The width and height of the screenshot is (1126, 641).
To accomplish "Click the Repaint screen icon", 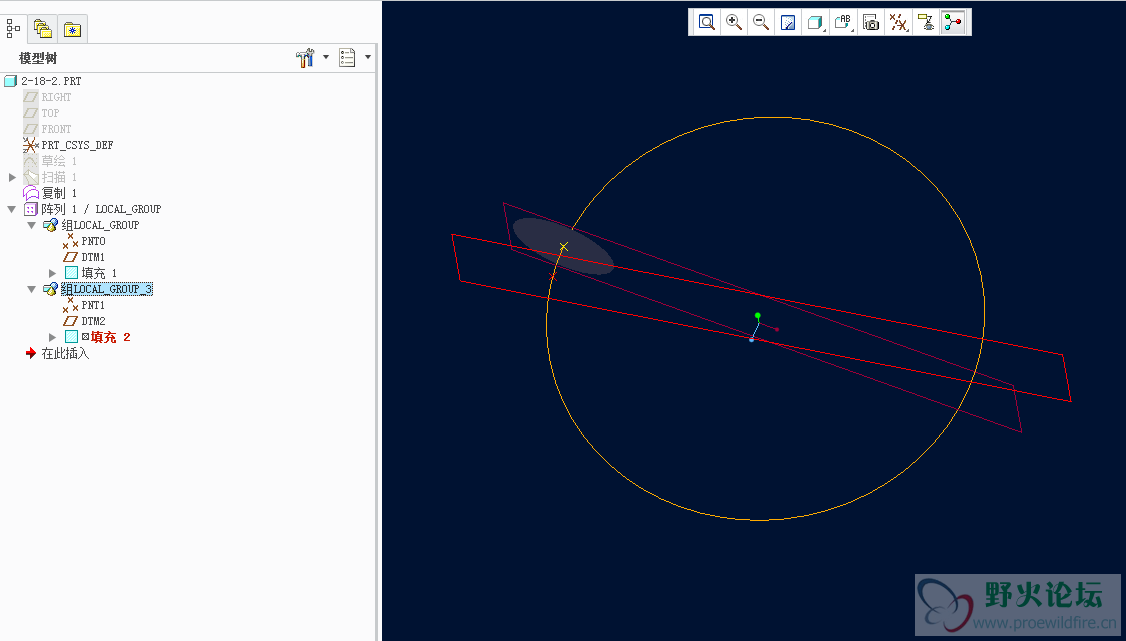I will [x=788, y=22].
